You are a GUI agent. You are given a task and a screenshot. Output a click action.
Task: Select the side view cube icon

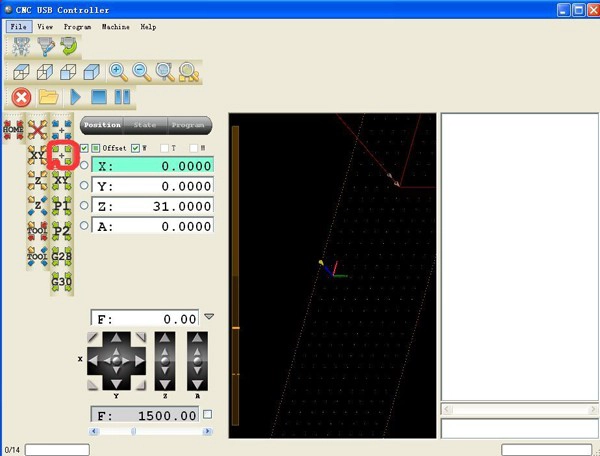pos(45,72)
